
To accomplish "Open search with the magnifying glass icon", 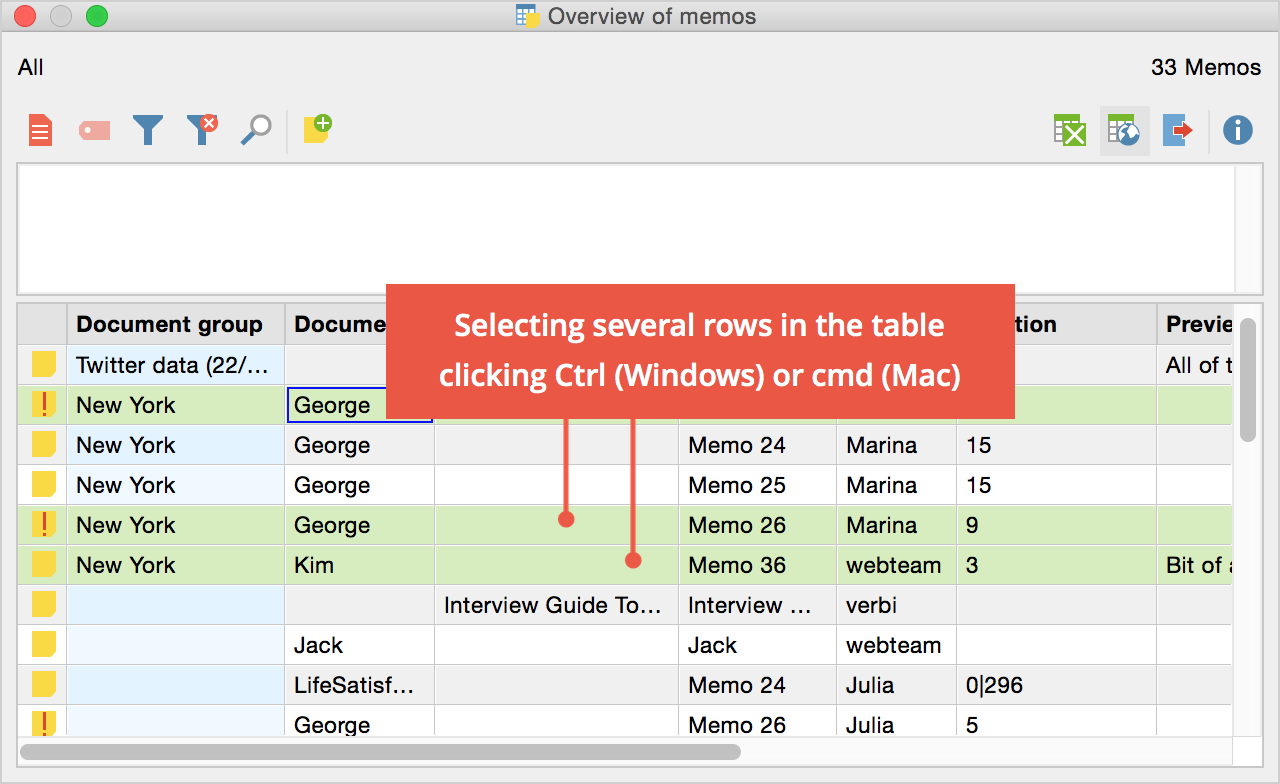I will tap(256, 130).
